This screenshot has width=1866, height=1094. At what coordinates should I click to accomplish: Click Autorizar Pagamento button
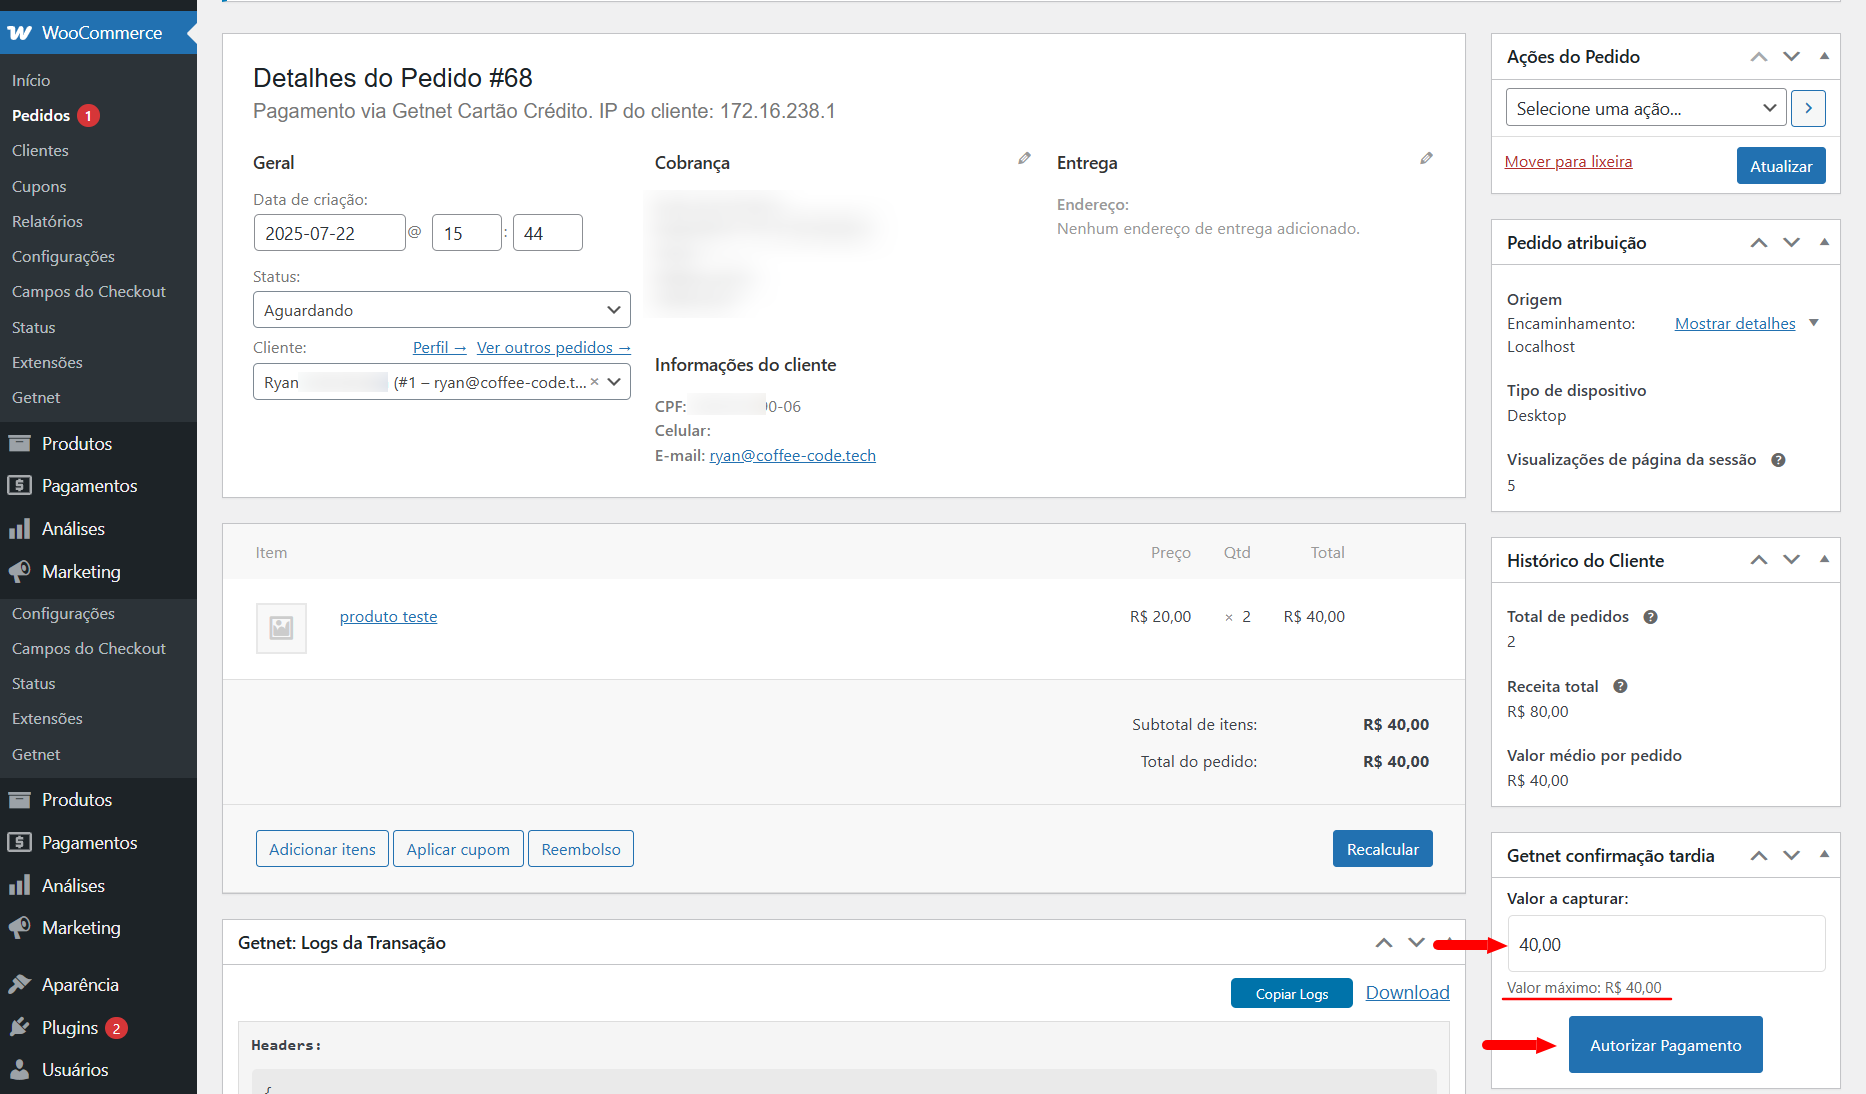[x=1665, y=1045]
